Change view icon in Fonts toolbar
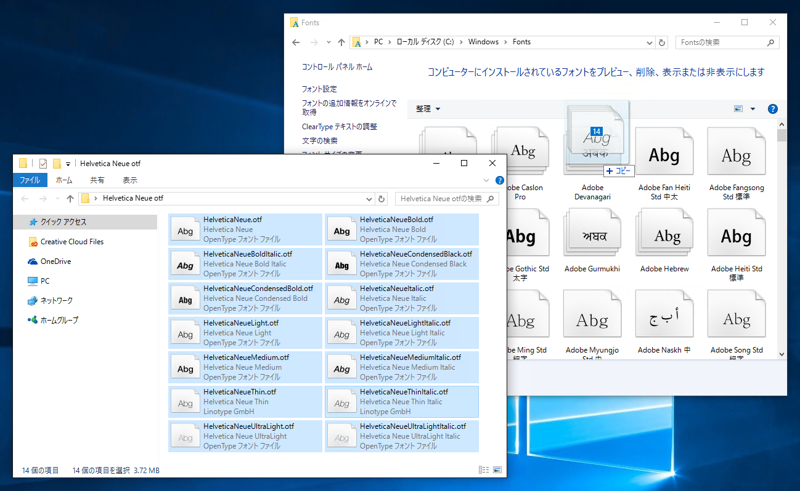The image size is (800, 491). pyautogui.click(x=738, y=109)
